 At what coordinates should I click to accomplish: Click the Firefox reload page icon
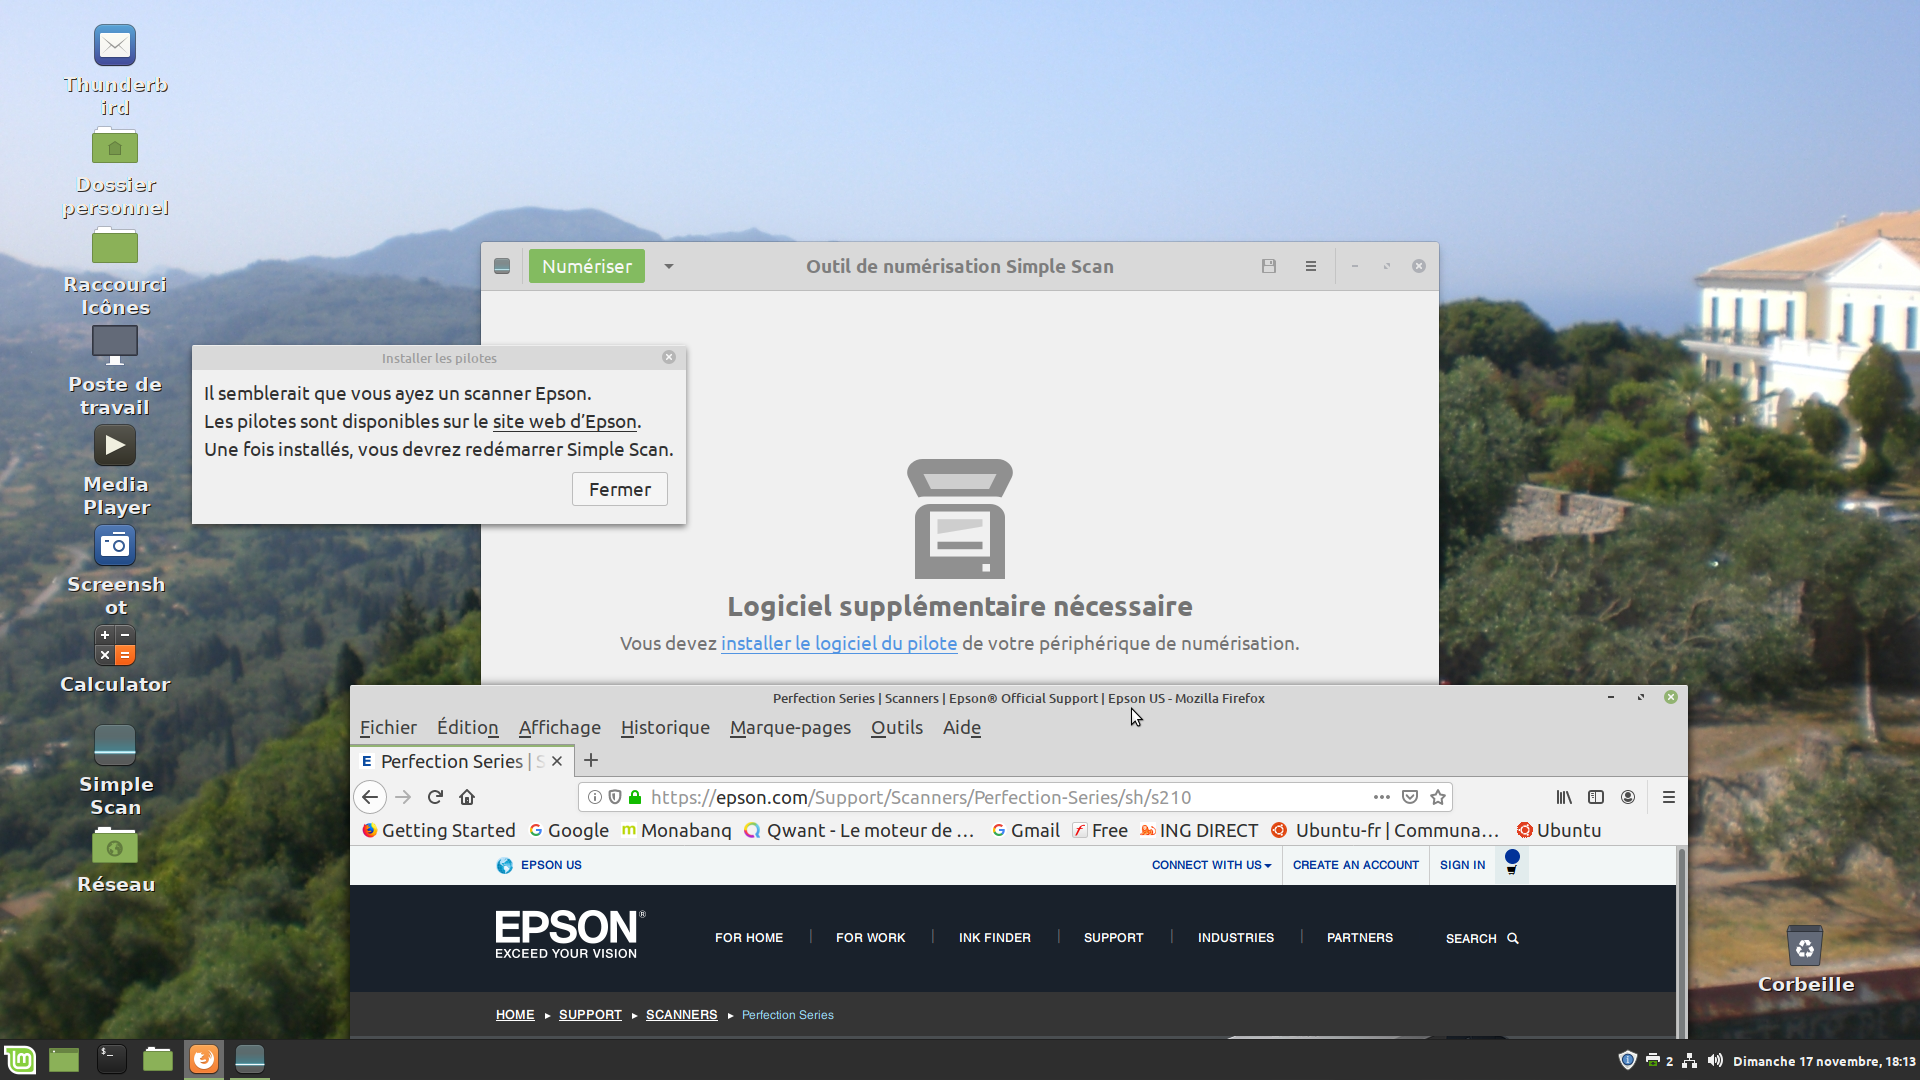pos(435,797)
